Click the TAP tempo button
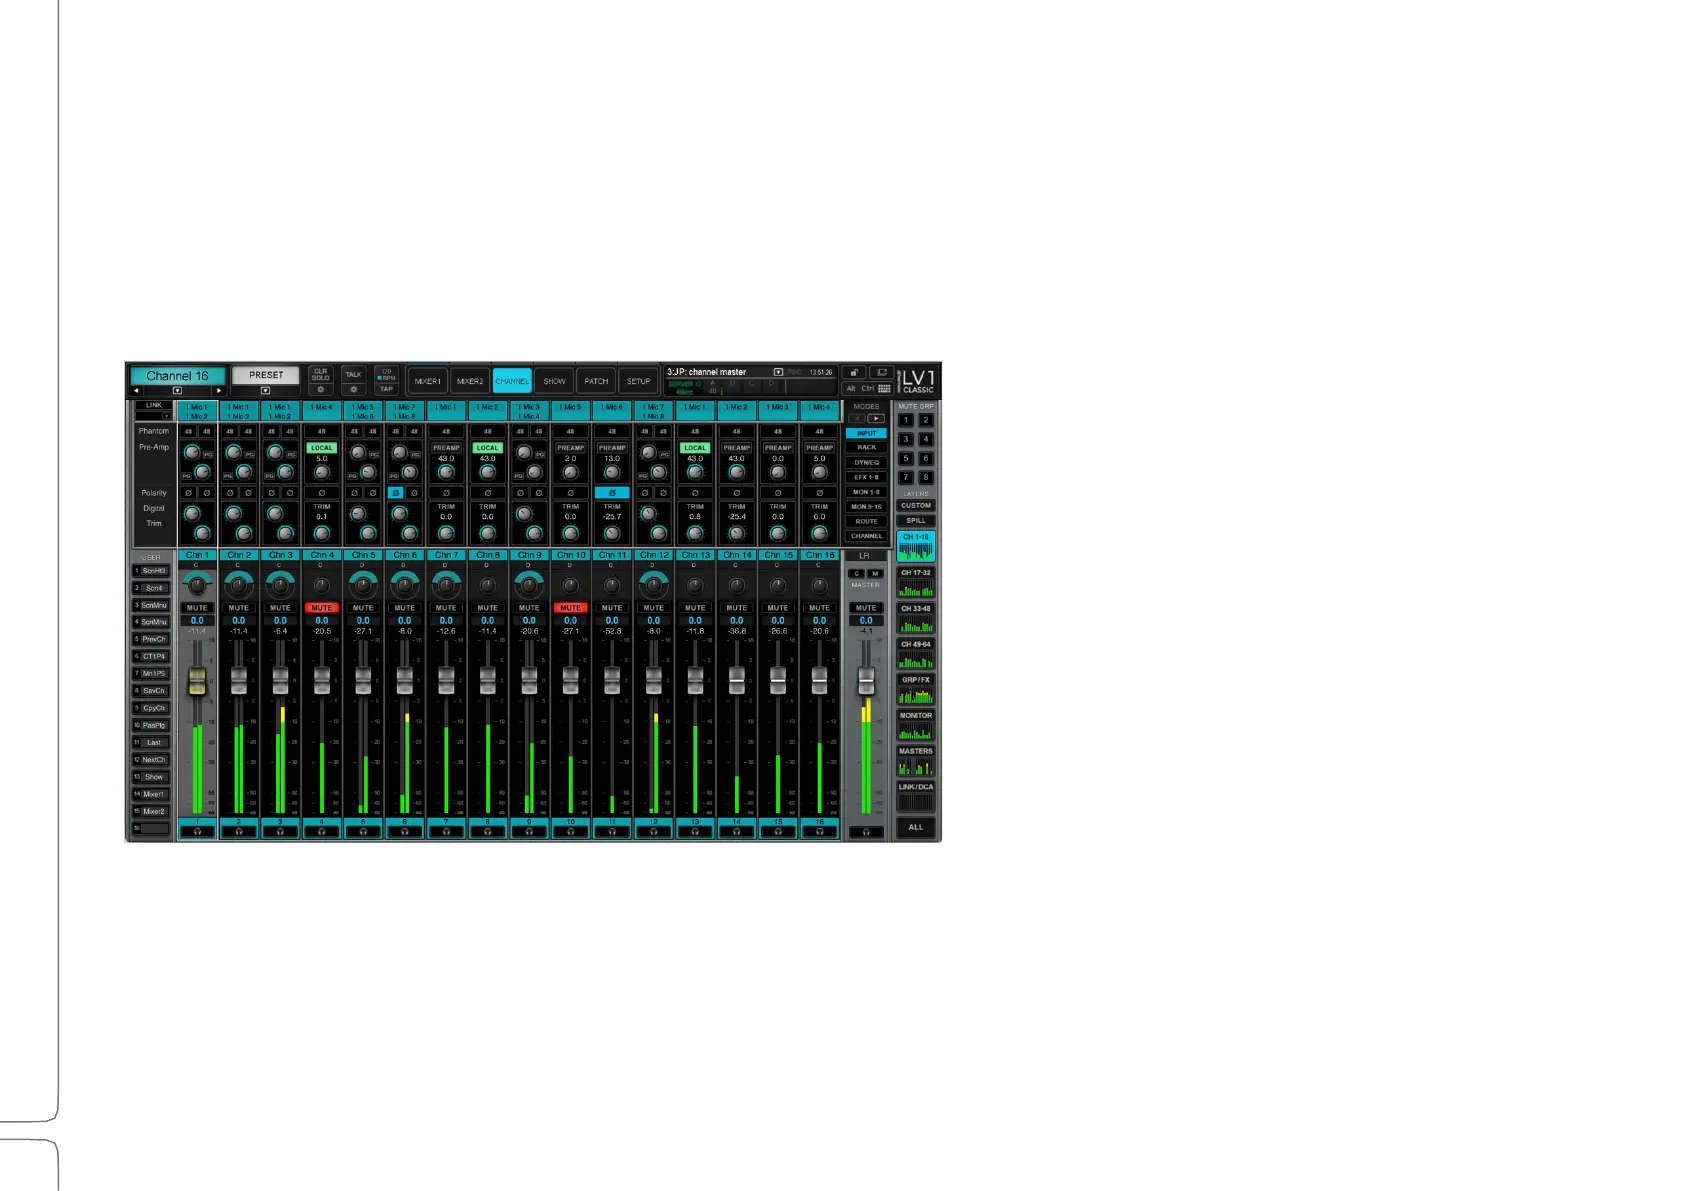This screenshot has height=1191, width=1684. (x=386, y=389)
